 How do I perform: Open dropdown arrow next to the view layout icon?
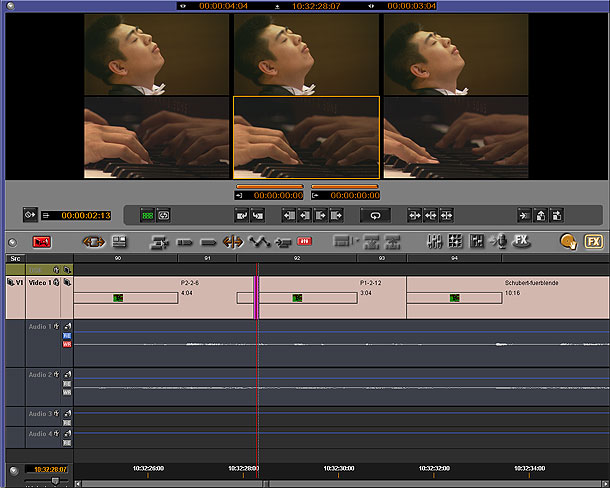[x=359, y=241]
